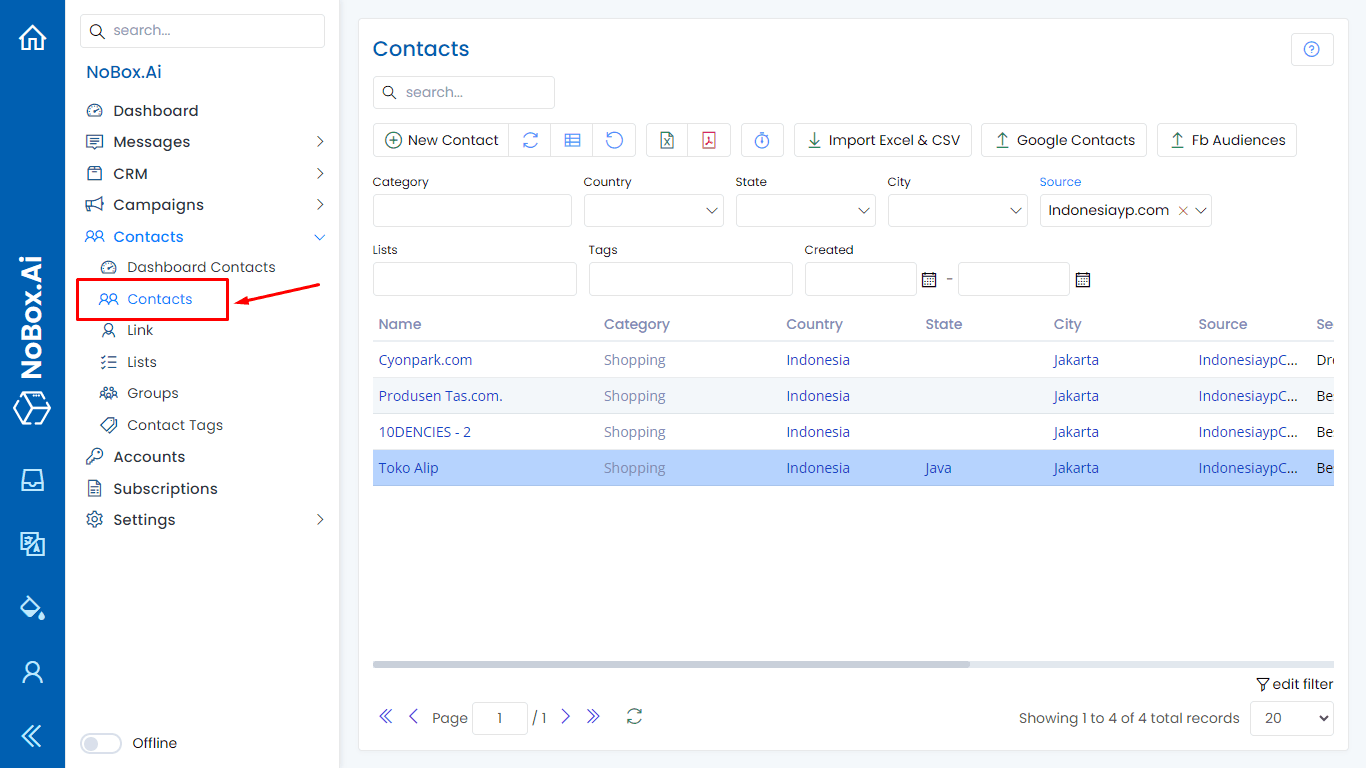Click the Home icon in the blue sidebar

click(32, 36)
